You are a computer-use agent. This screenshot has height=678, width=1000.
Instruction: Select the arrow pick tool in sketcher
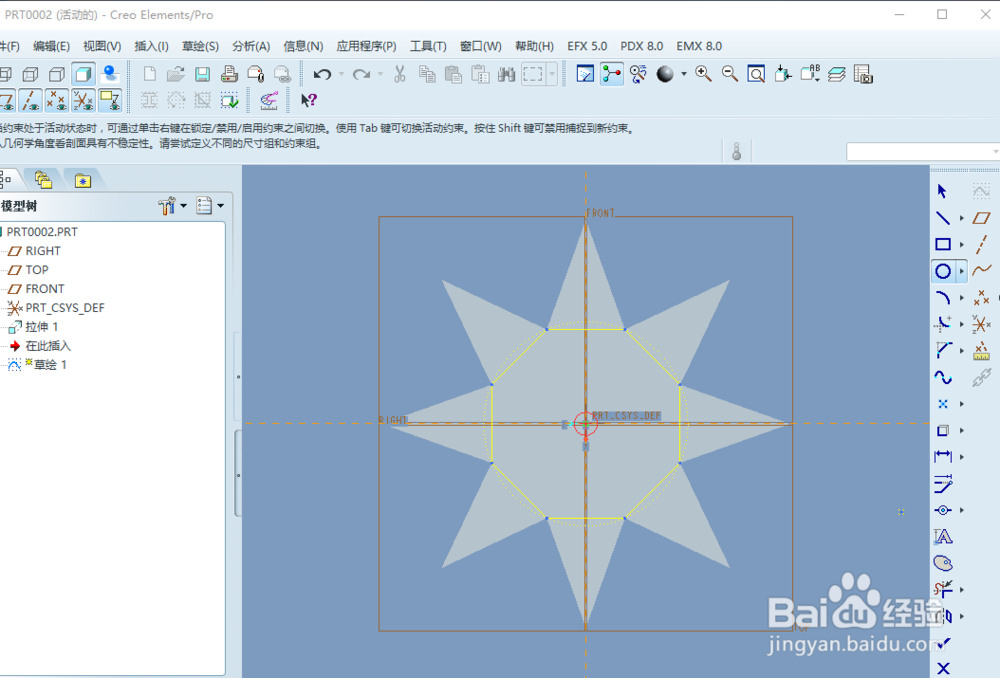943,191
